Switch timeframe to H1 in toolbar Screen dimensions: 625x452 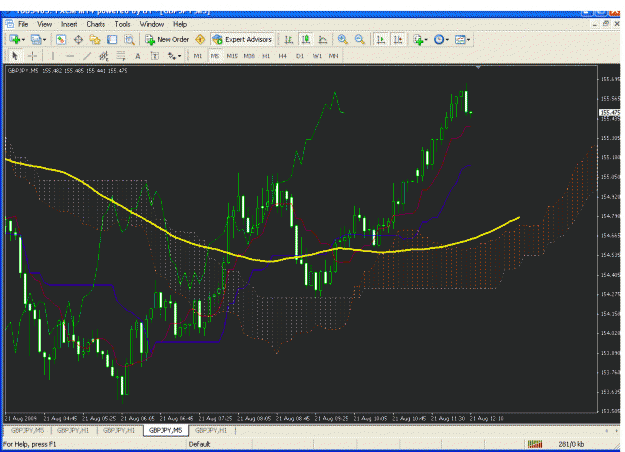click(x=266, y=56)
